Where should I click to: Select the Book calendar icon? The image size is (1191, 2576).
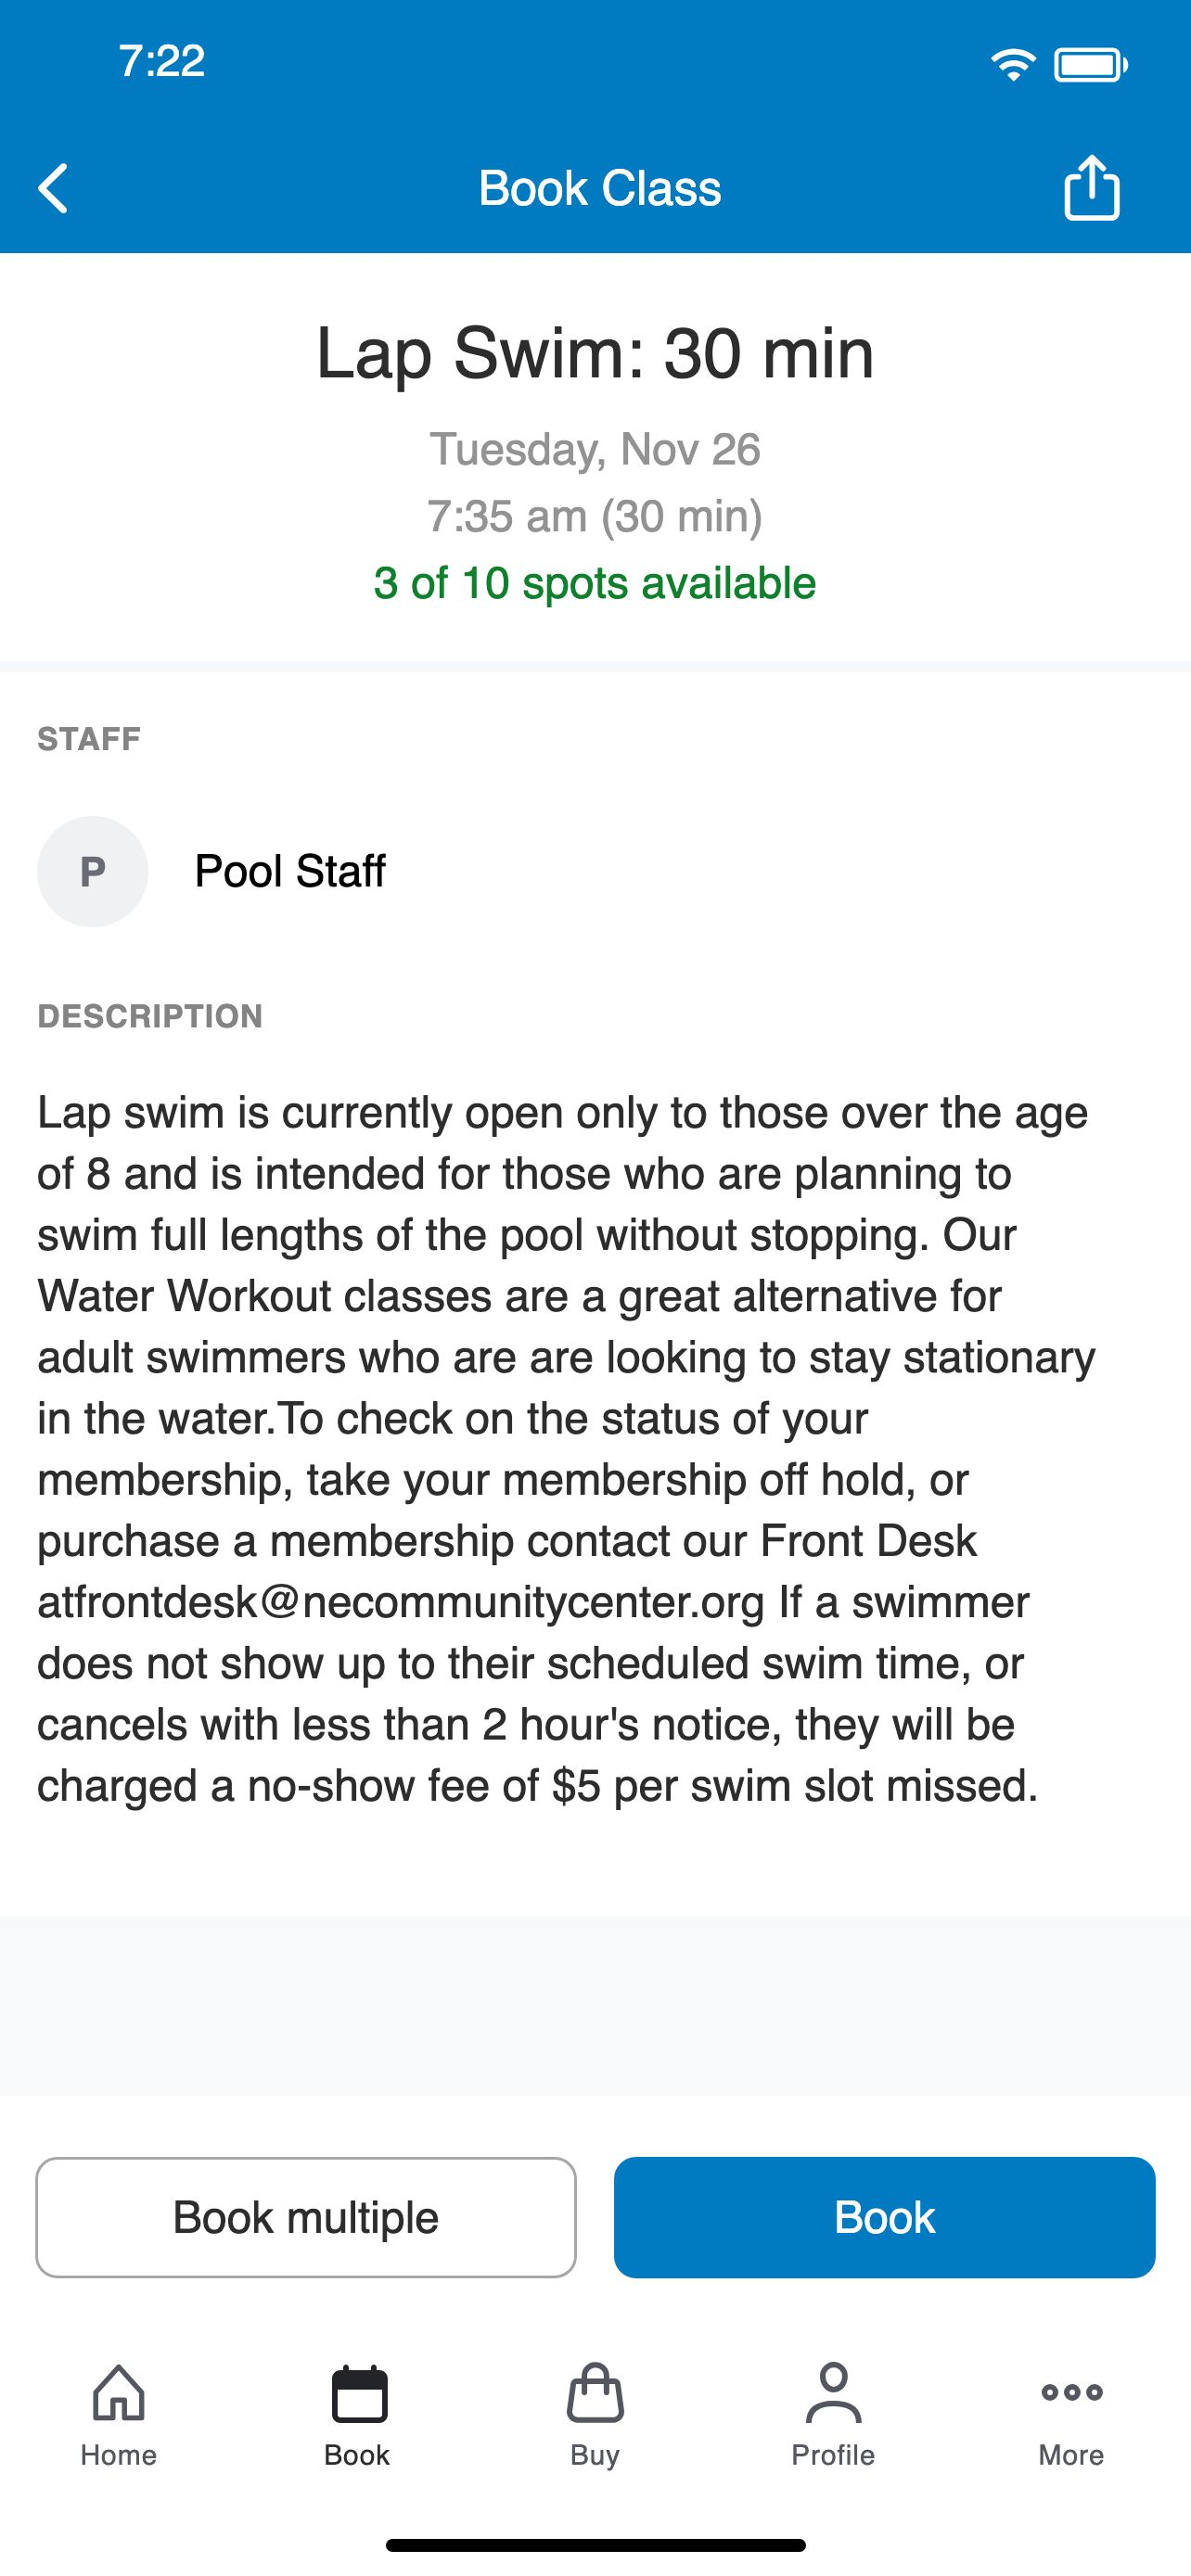coord(359,2393)
